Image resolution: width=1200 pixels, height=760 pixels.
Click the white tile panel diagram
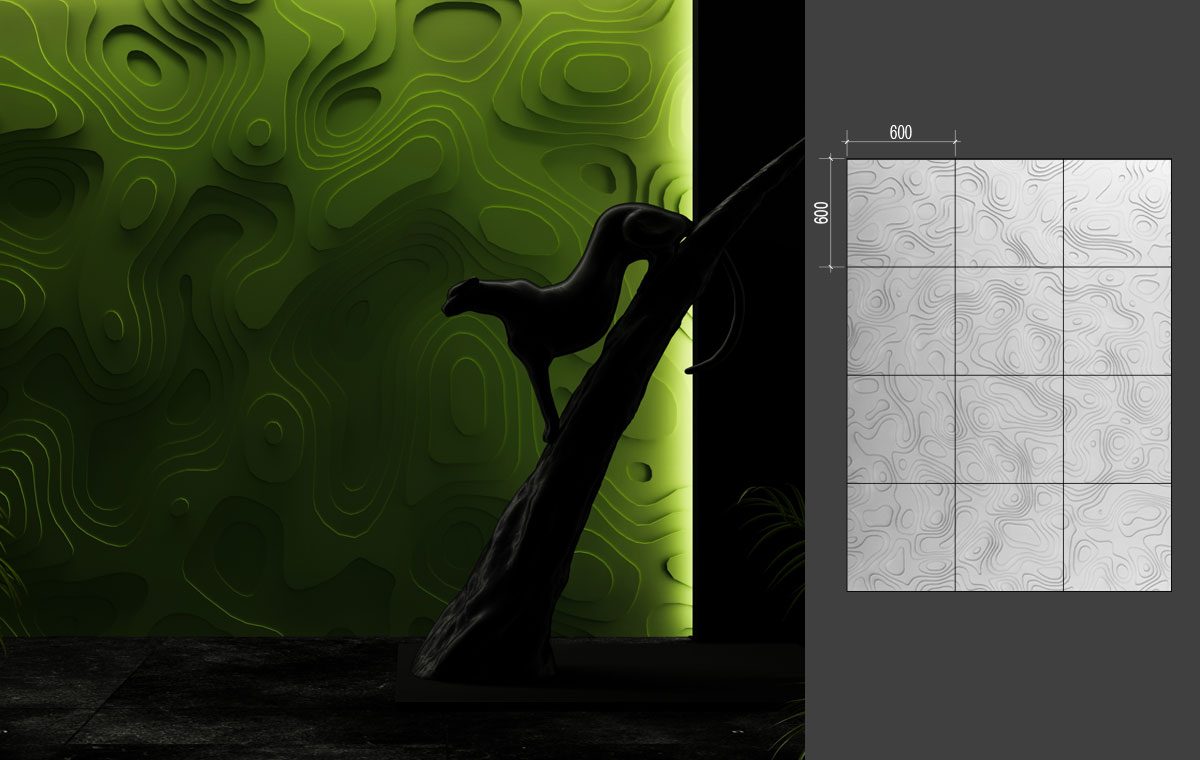tap(1009, 375)
